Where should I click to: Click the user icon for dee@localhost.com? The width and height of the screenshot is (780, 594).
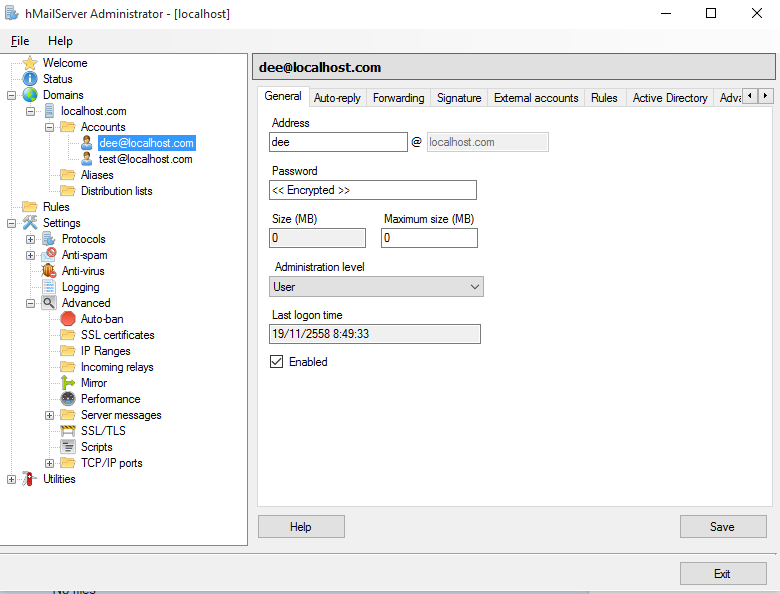click(x=87, y=143)
